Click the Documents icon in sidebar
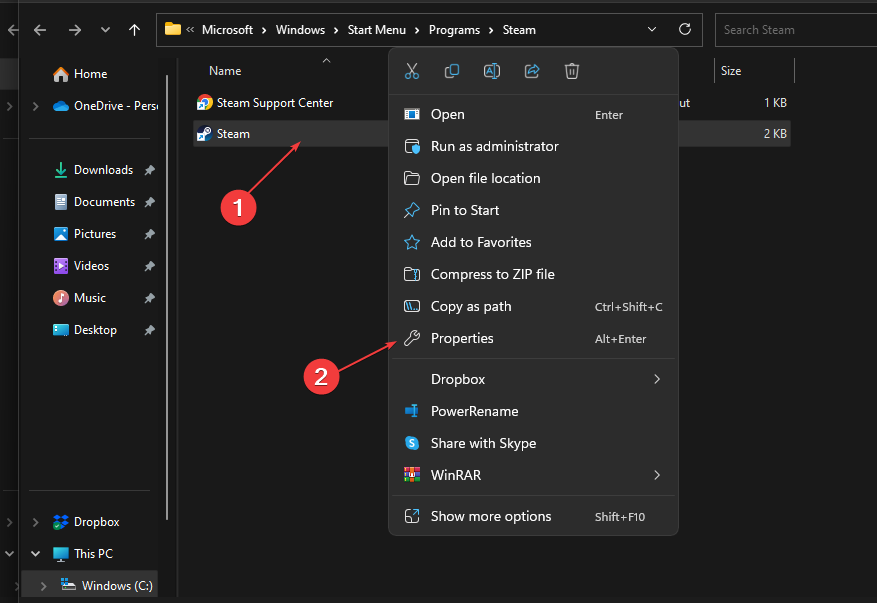 60,202
